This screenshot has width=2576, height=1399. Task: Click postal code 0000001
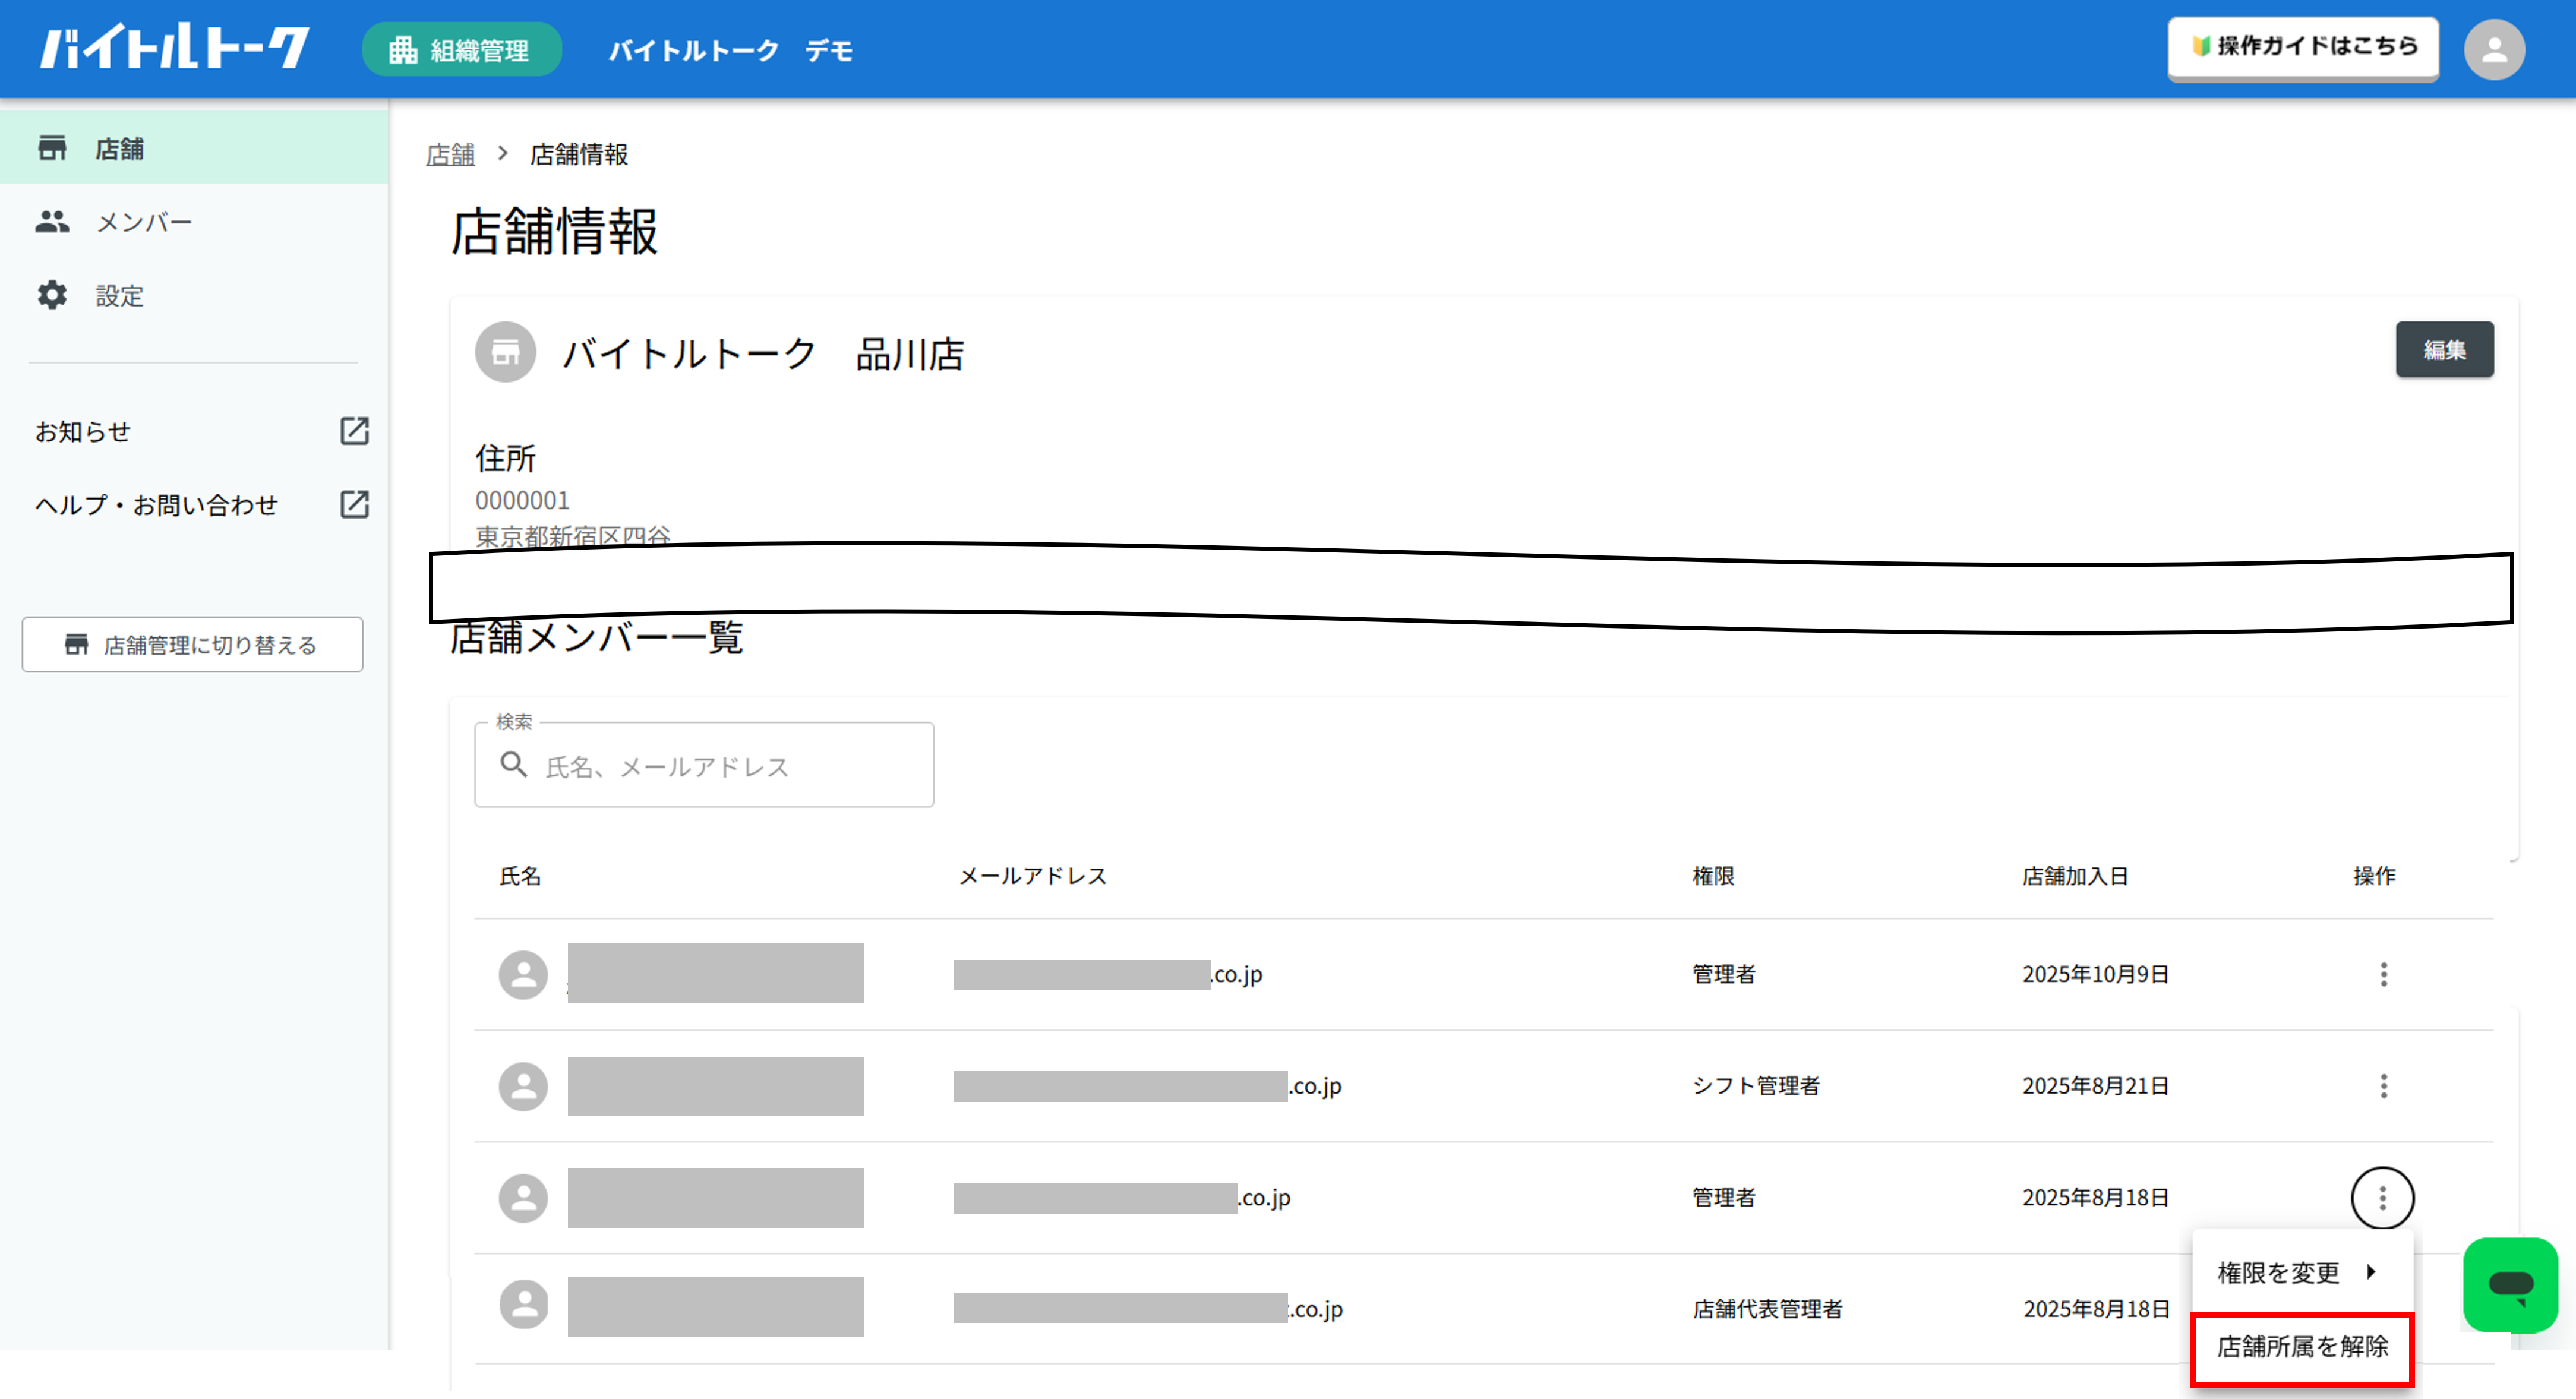click(x=522, y=500)
